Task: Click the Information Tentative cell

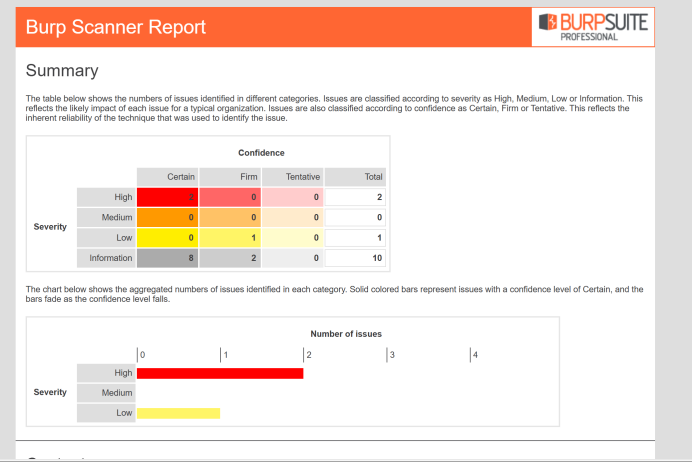Action: point(293,258)
